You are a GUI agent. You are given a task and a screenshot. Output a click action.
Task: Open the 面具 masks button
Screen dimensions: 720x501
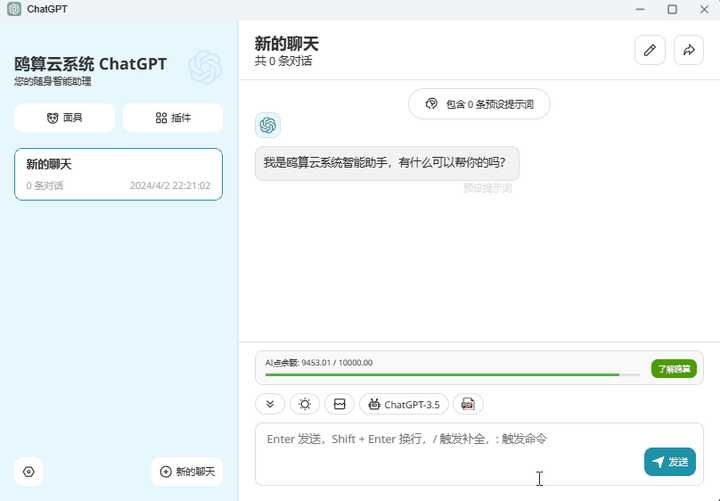coord(64,118)
